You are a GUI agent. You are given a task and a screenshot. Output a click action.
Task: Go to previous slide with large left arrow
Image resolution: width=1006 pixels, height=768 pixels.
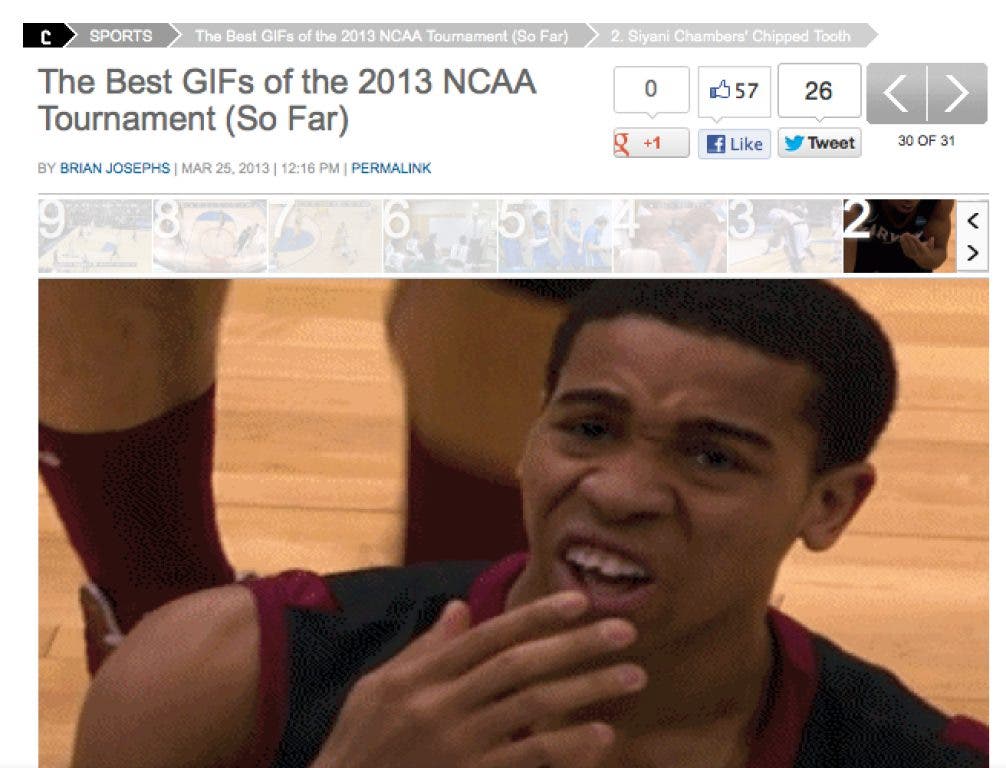point(896,94)
